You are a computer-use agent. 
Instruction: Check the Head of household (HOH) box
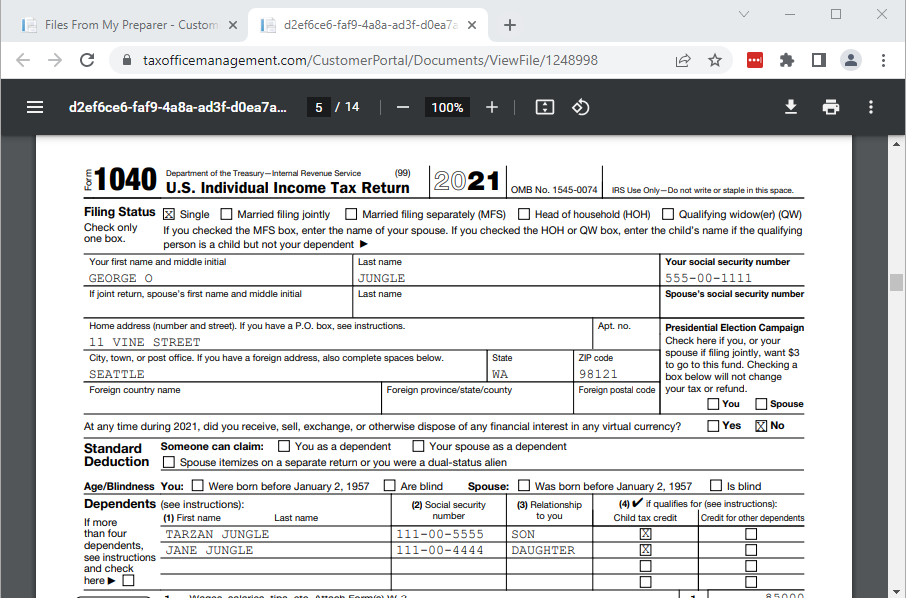[x=524, y=214]
